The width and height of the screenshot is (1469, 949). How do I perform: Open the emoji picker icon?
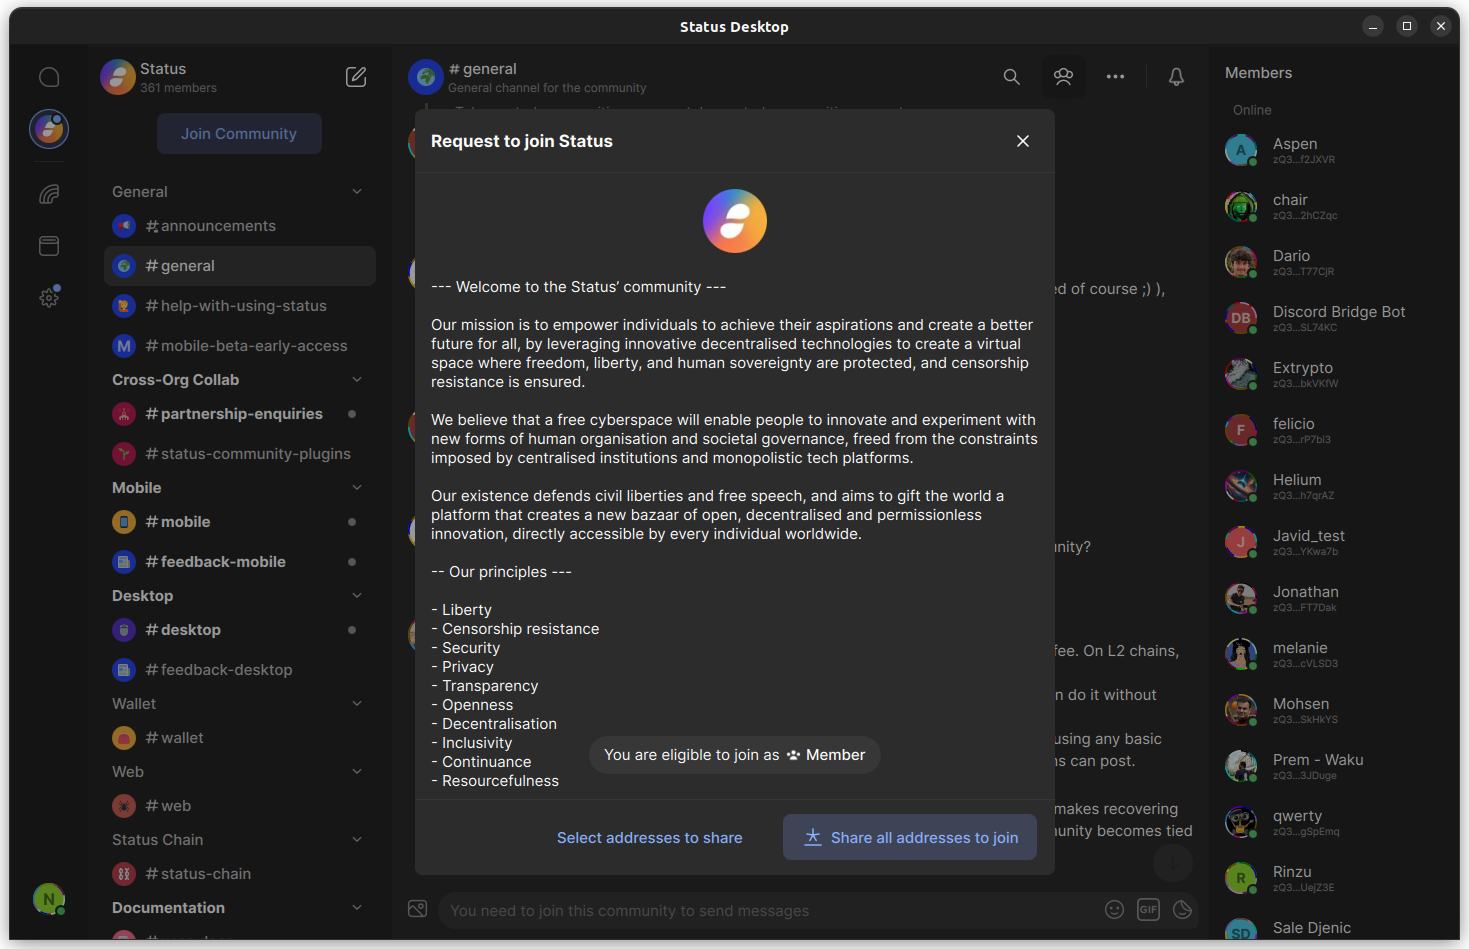[1115, 909]
